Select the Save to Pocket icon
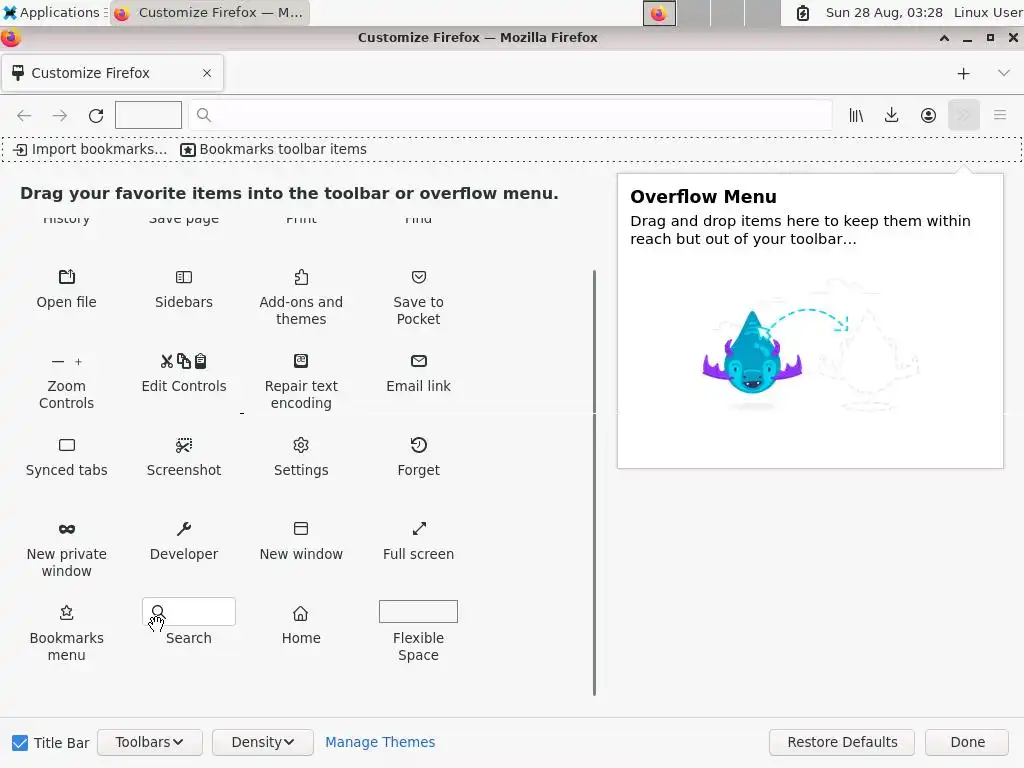 coord(419,277)
